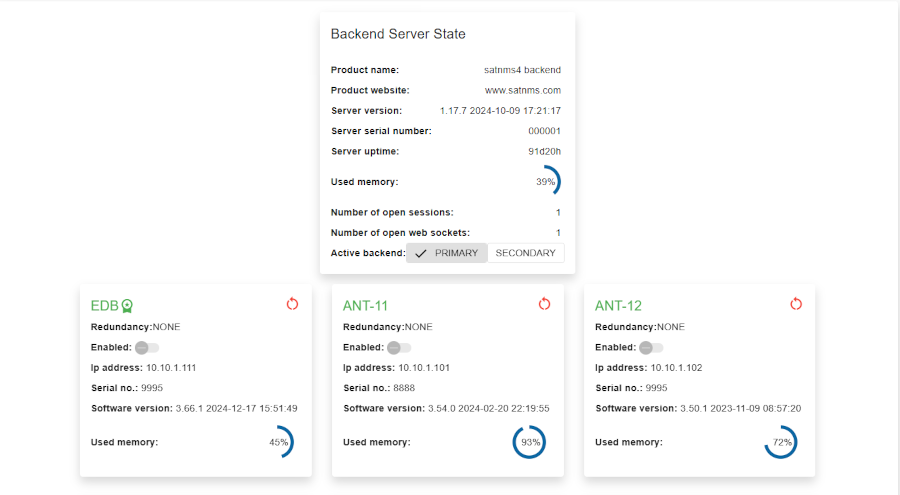
Task: Click IP address 10.10.1.102 on ANT-12
Action: click(676, 368)
